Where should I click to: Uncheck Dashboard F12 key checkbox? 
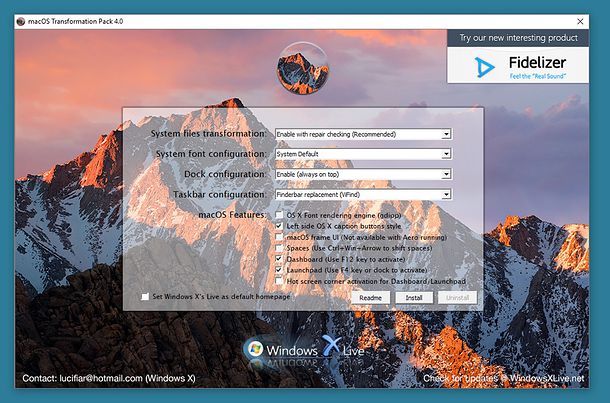(279, 259)
